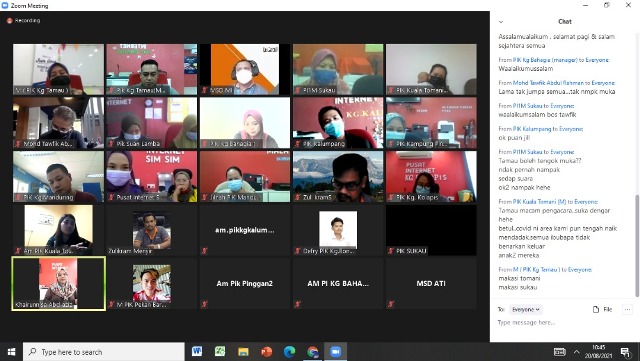Click the muted mic icon on MSD ATI tile
Image resolution: width=640 pixels, height=361 pixels.
[x=391, y=304]
